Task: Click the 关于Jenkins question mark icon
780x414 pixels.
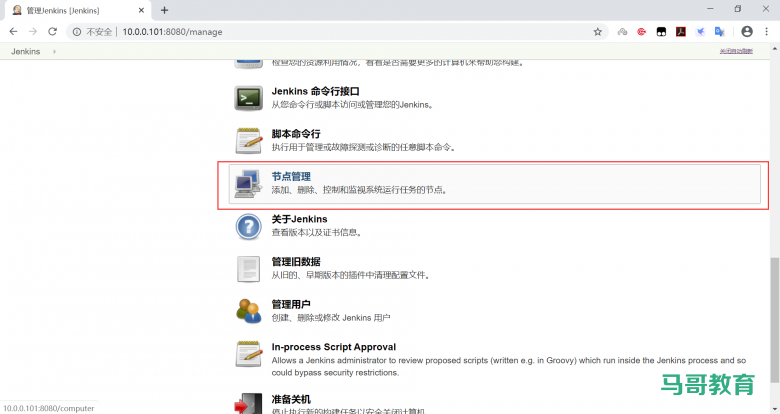Action: [248, 226]
